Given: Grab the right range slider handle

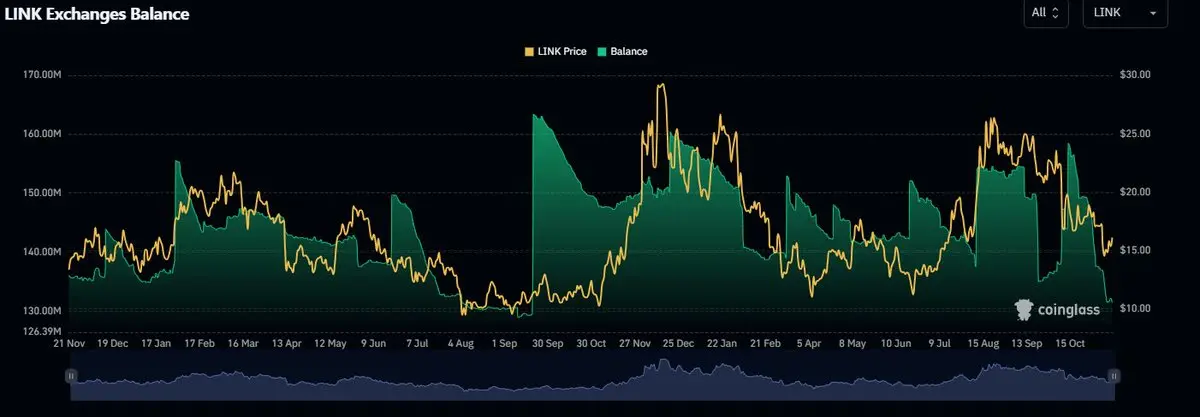Looking at the screenshot, I should coord(1112,376).
